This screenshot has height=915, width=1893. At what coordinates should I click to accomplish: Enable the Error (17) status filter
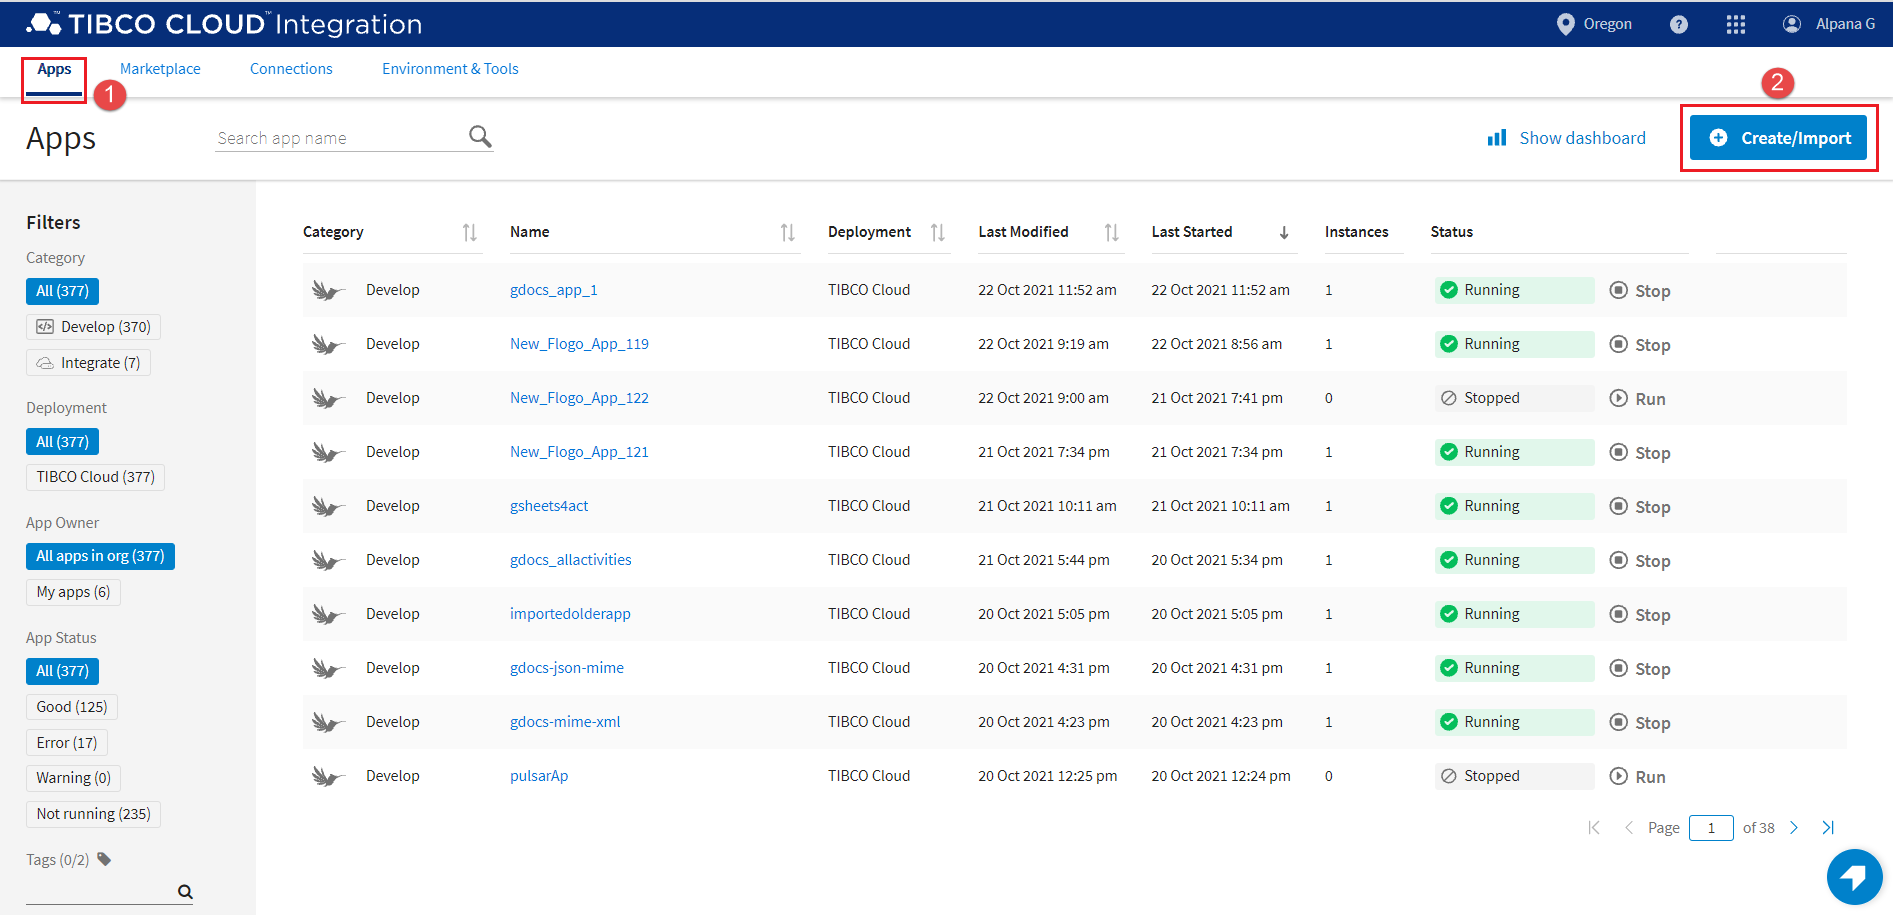[x=67, y=743]
